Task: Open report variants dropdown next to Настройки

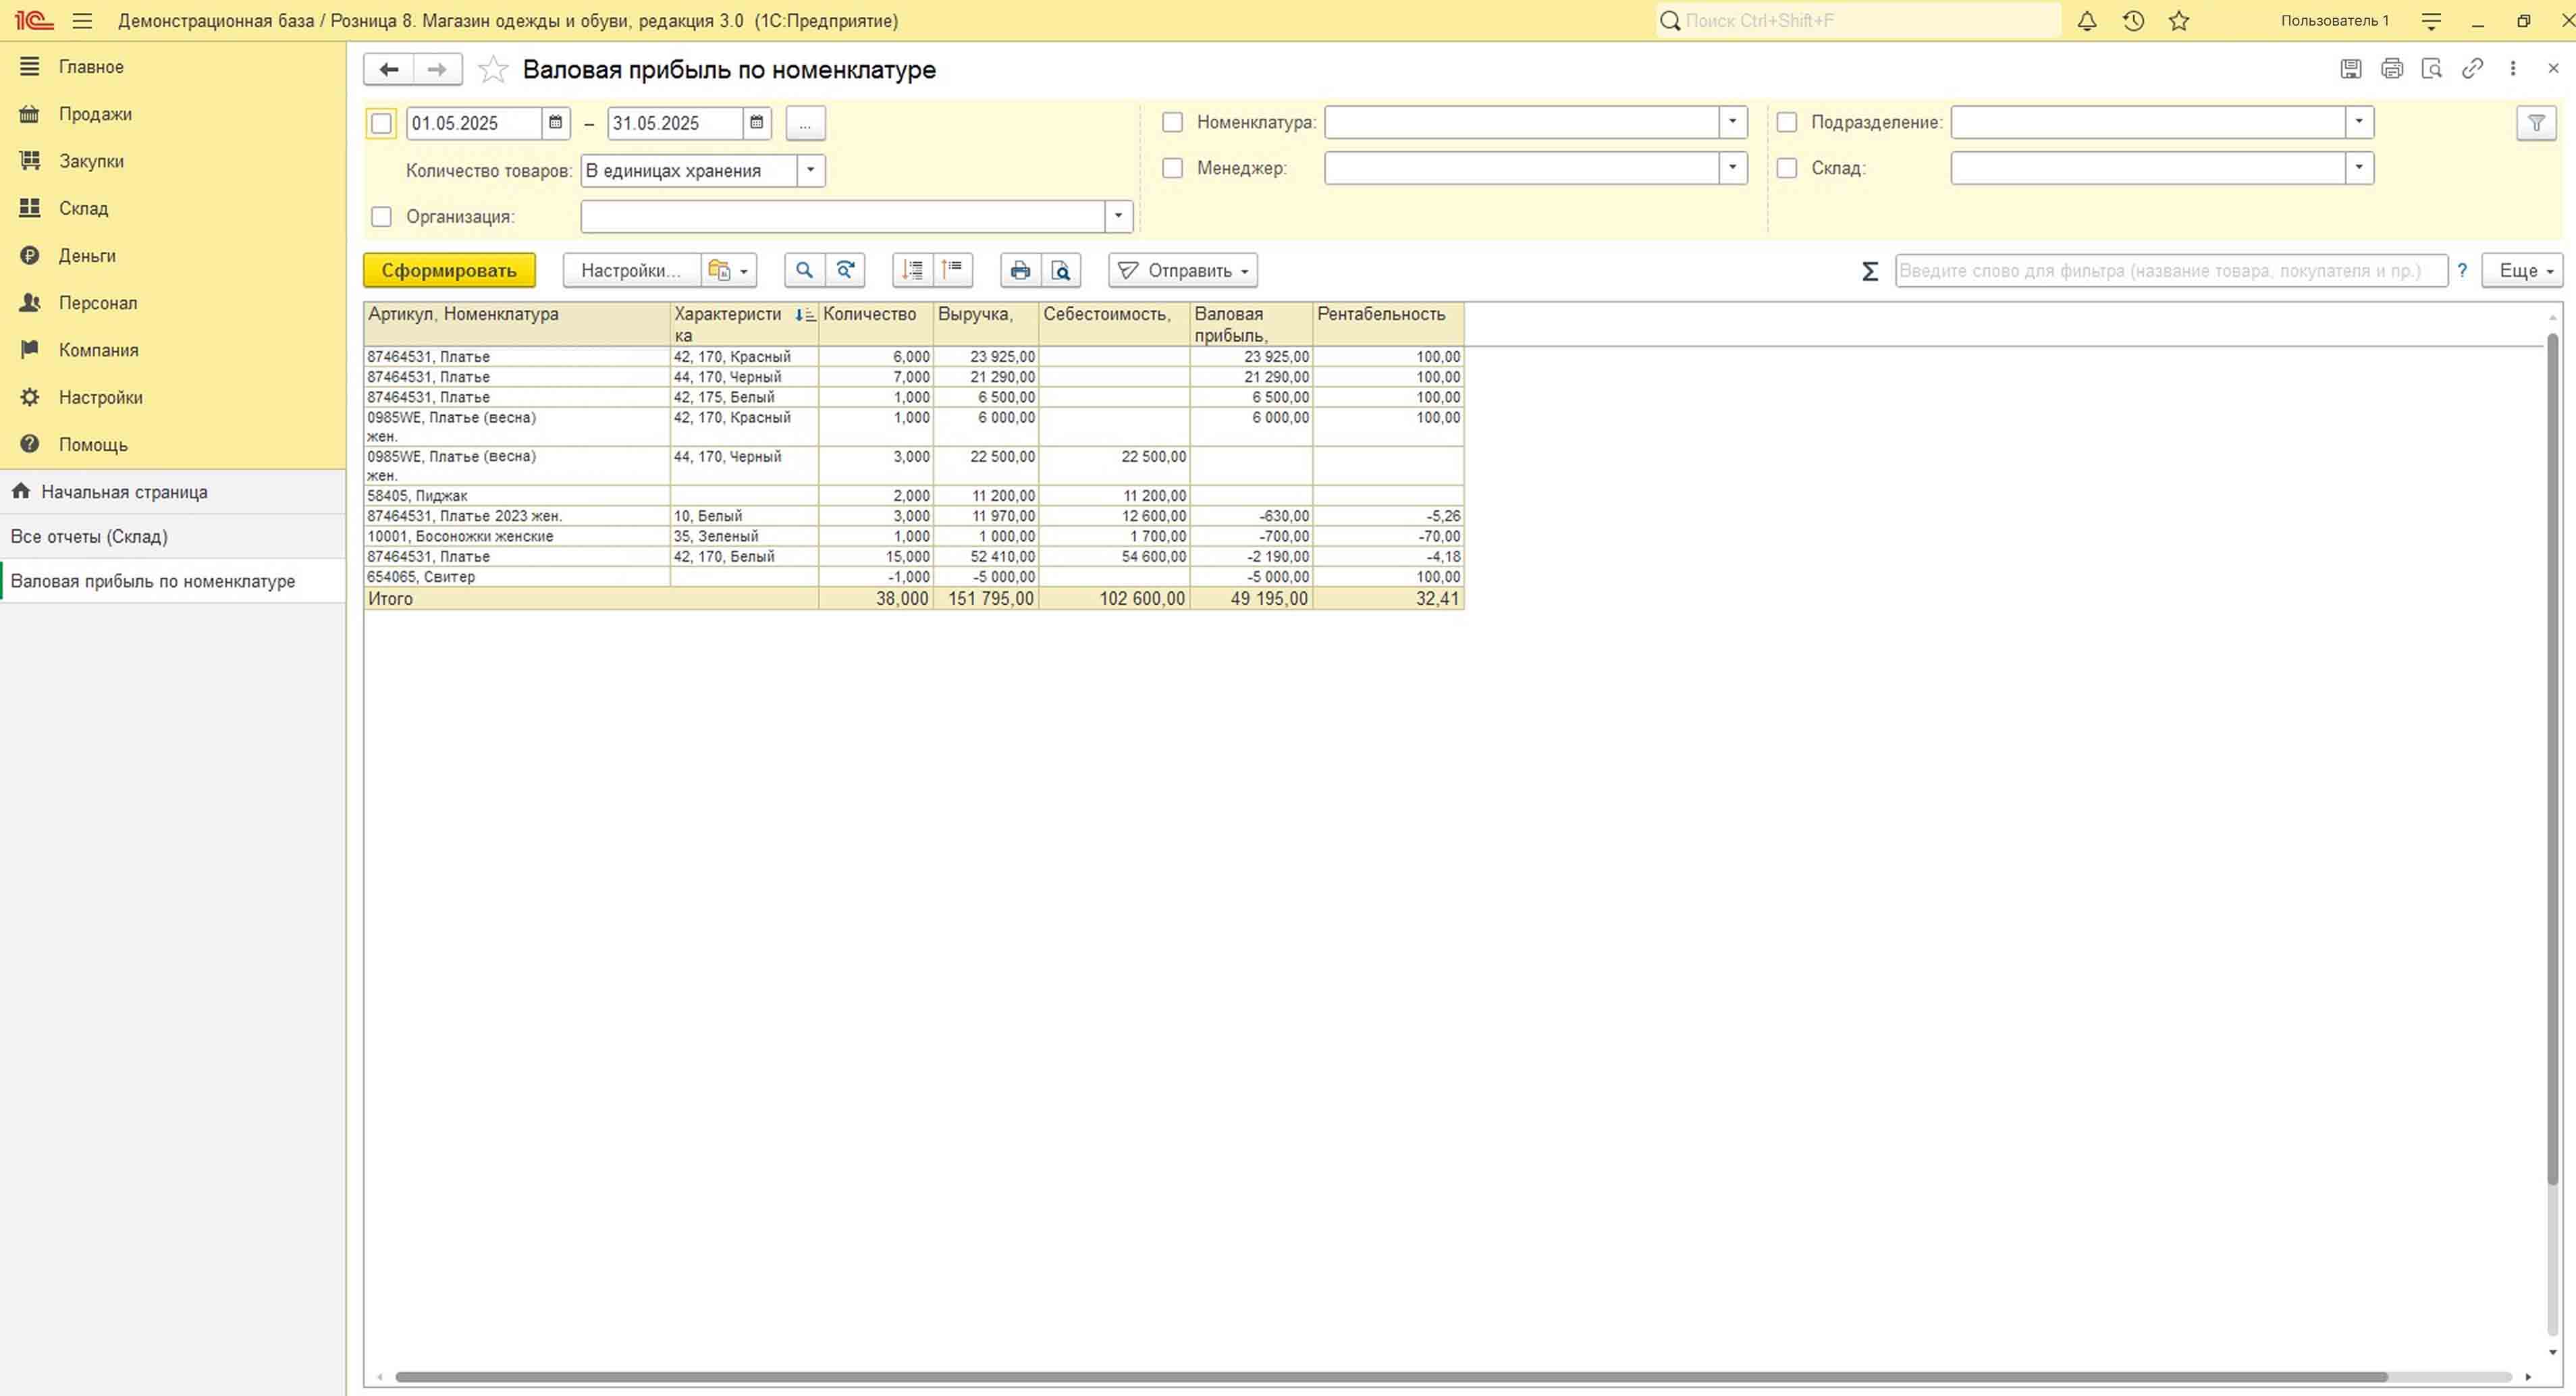Action: [x=729, y=270]
